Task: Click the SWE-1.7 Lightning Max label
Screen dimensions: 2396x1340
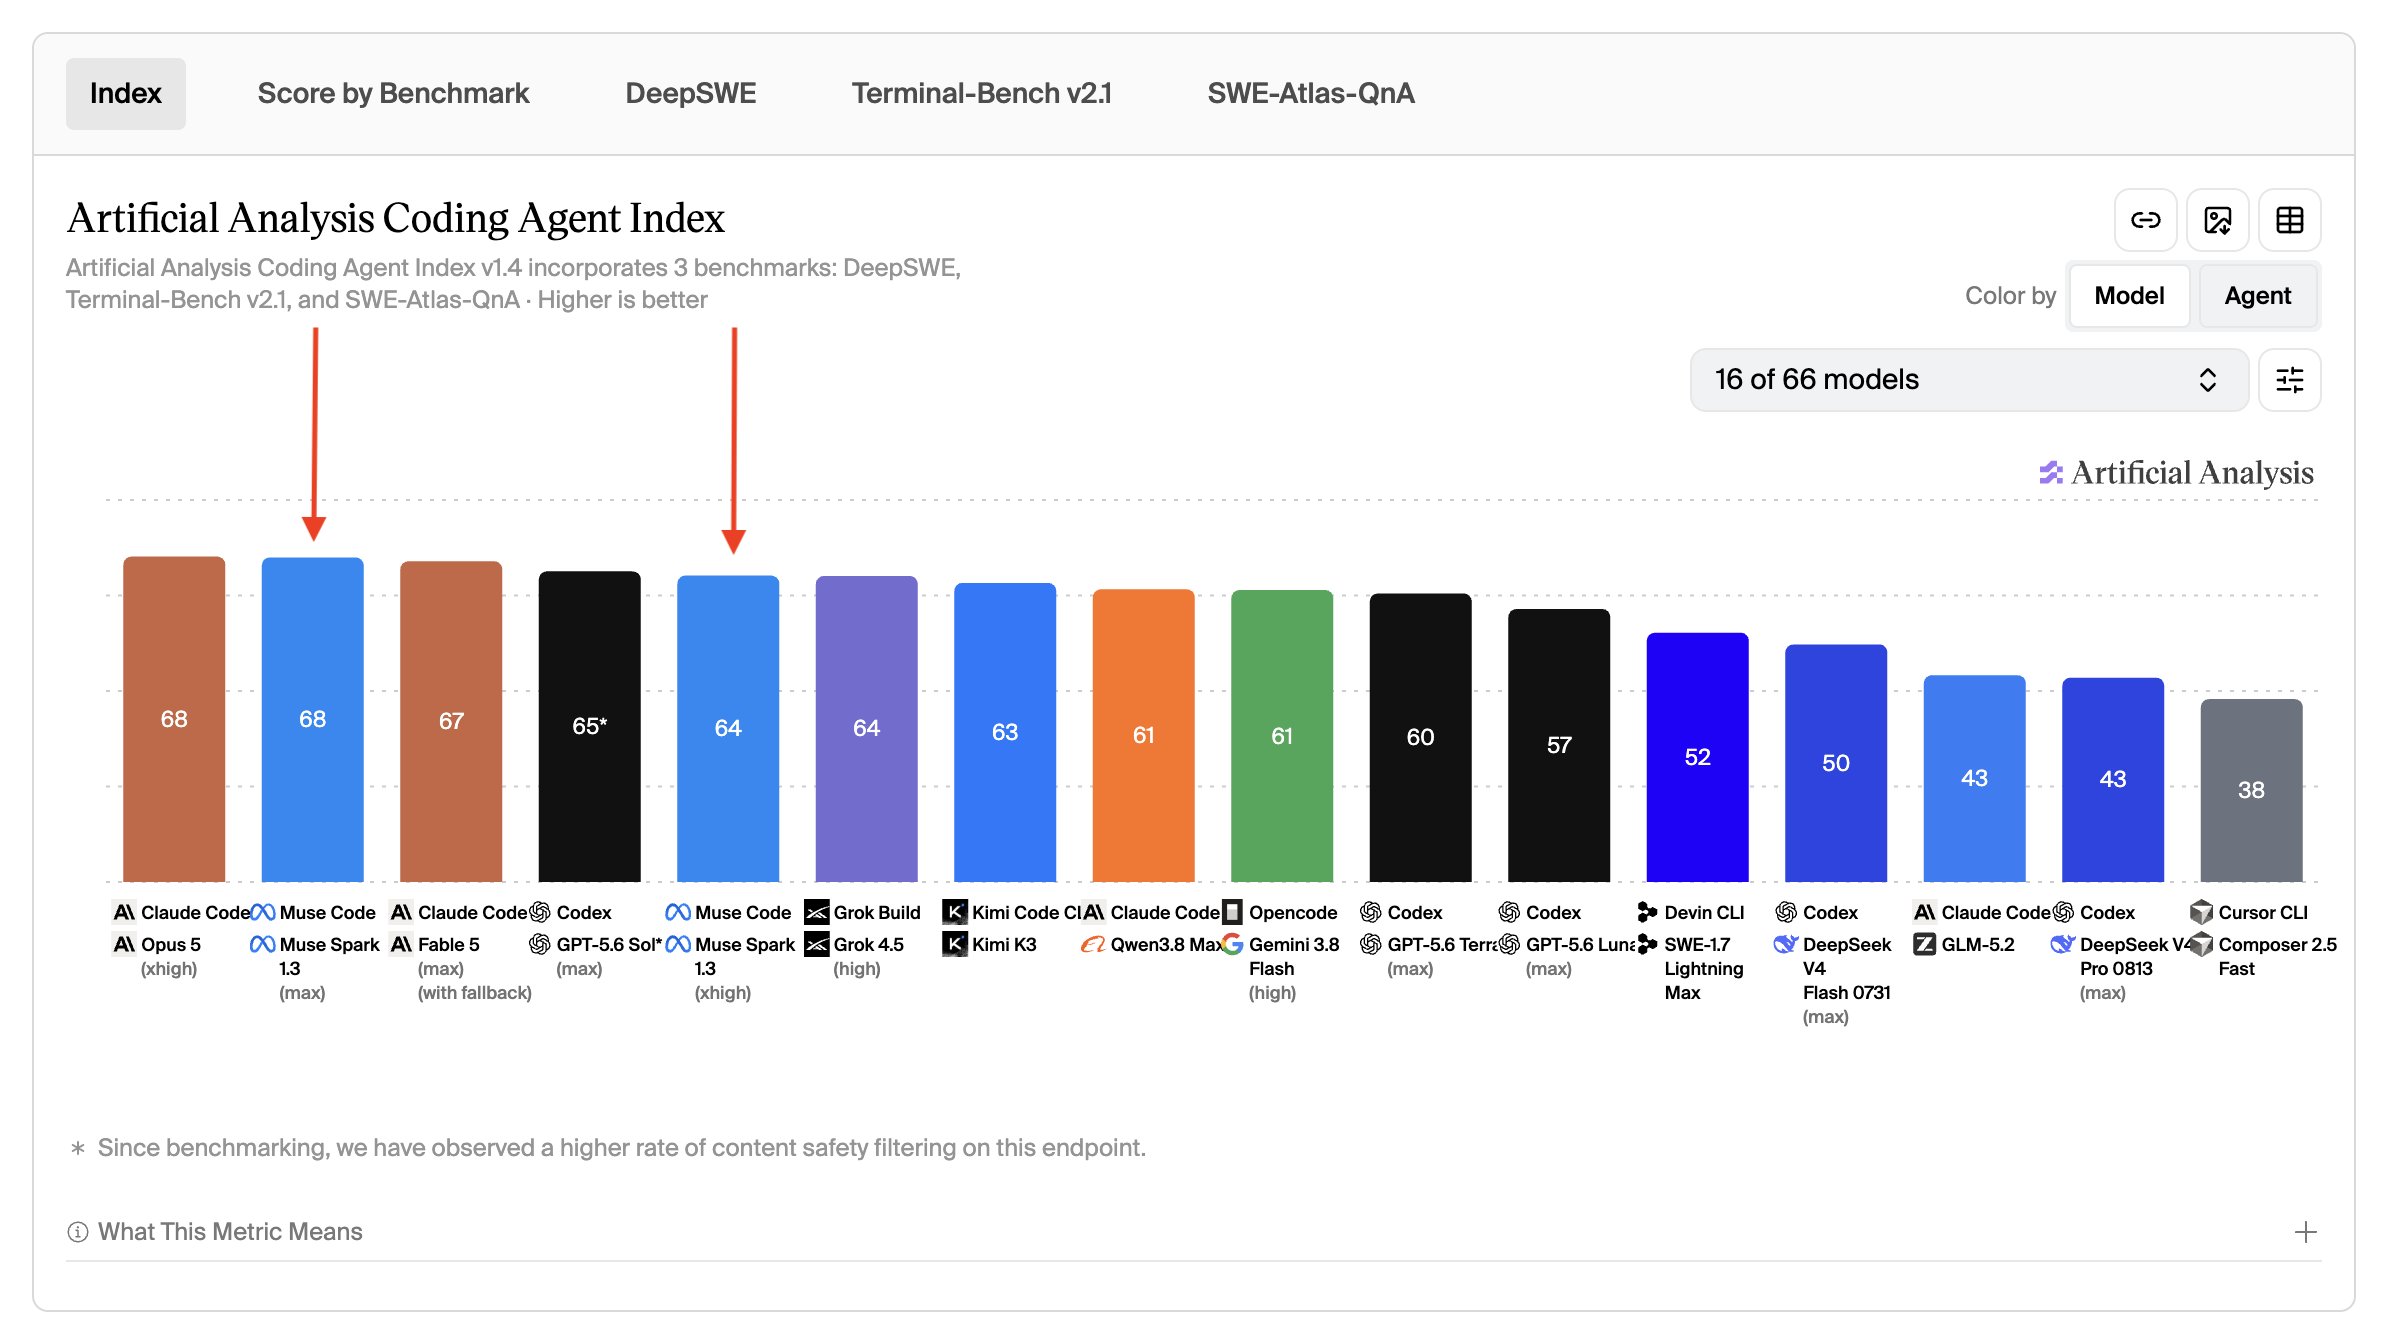Action: coord(1704,968)
